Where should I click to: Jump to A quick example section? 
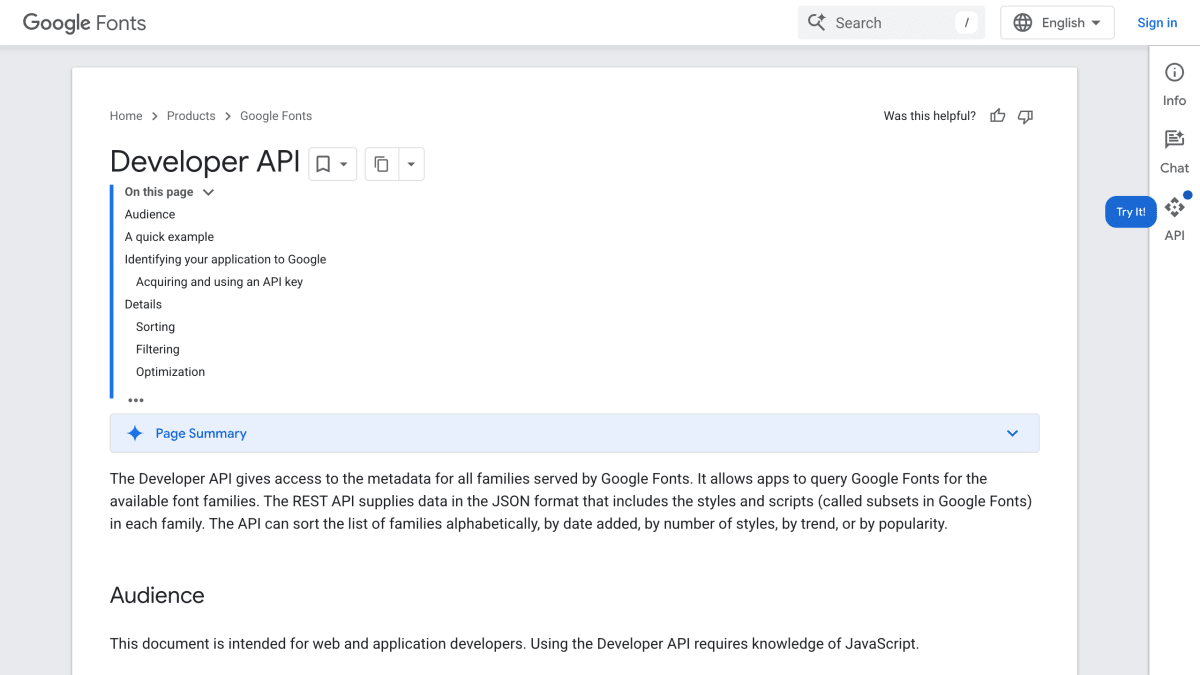pyautogui.click(x=169, y=237)
